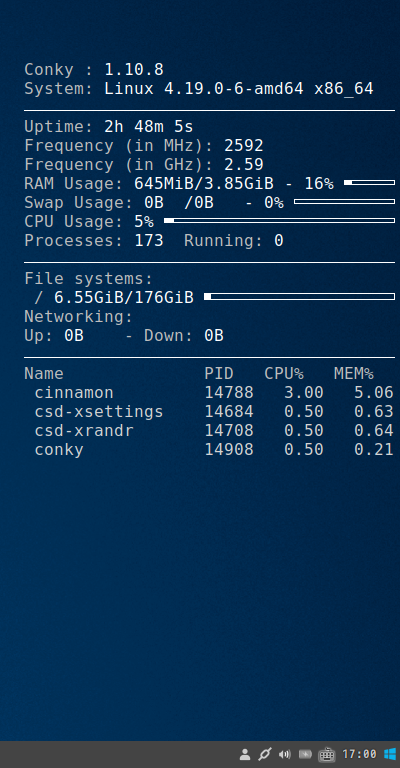Click the disconnected network tray icon
The height and width of the screenshot is (768, 400).
[265, 754]
